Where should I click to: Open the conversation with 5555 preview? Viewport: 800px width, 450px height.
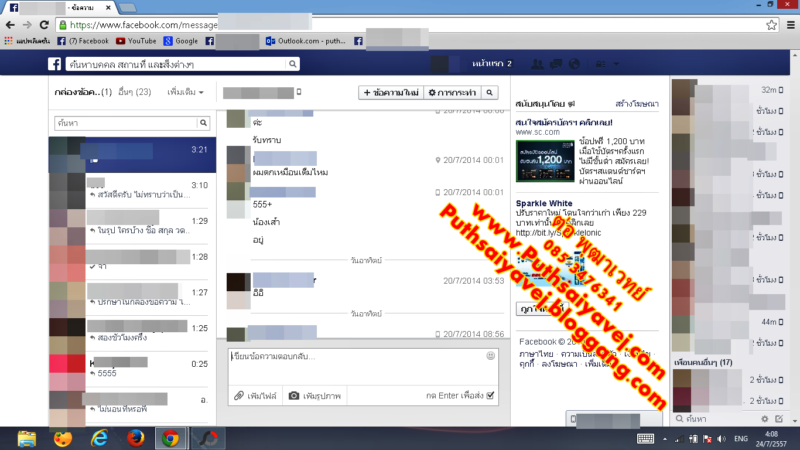pos(132,369)
